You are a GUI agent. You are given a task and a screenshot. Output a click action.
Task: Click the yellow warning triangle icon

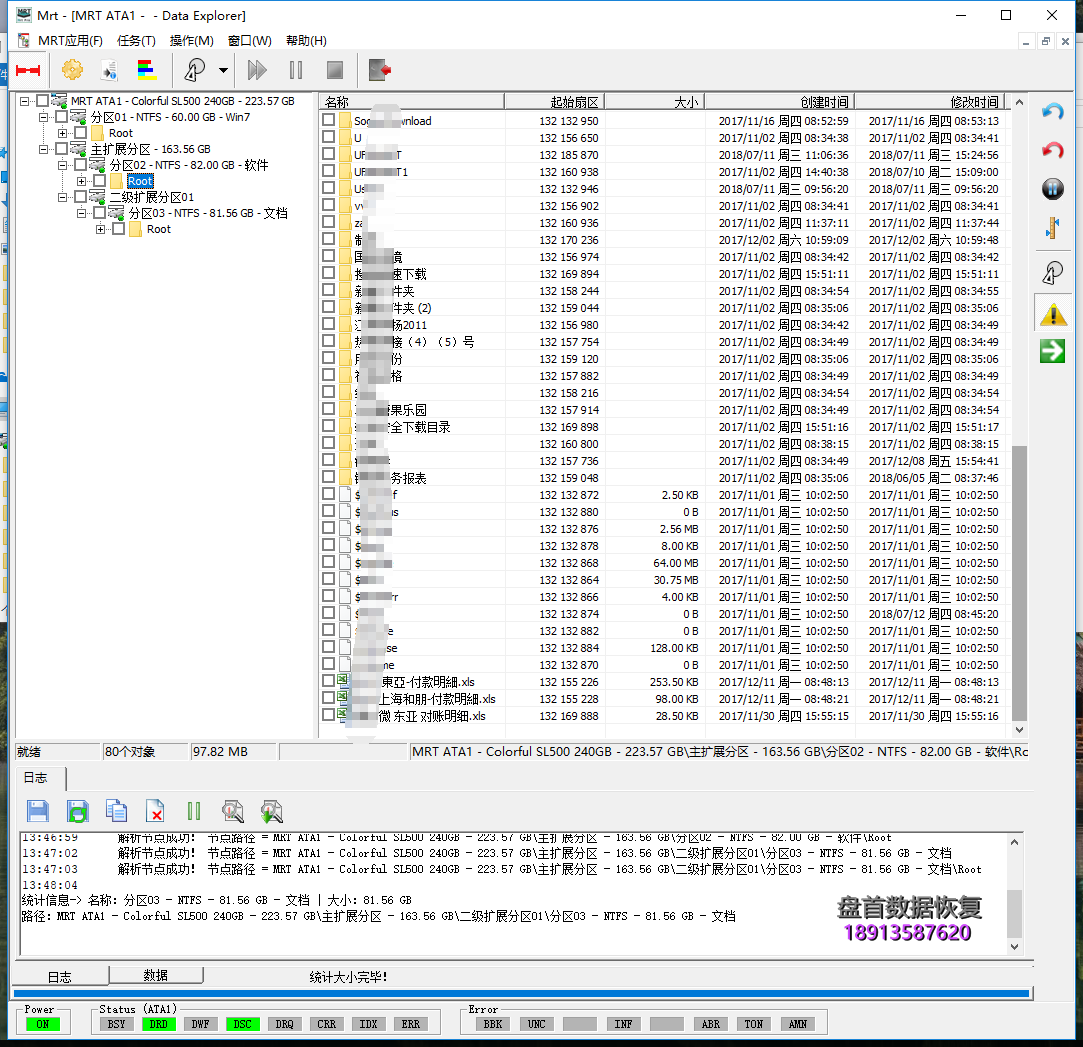click(1052, 315)
